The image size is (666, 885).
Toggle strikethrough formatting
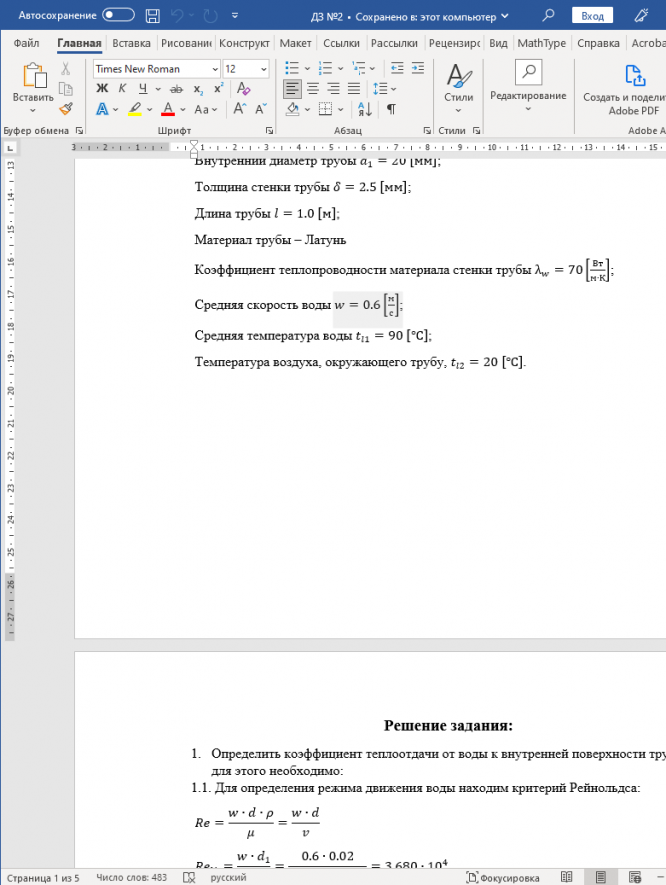176,89
